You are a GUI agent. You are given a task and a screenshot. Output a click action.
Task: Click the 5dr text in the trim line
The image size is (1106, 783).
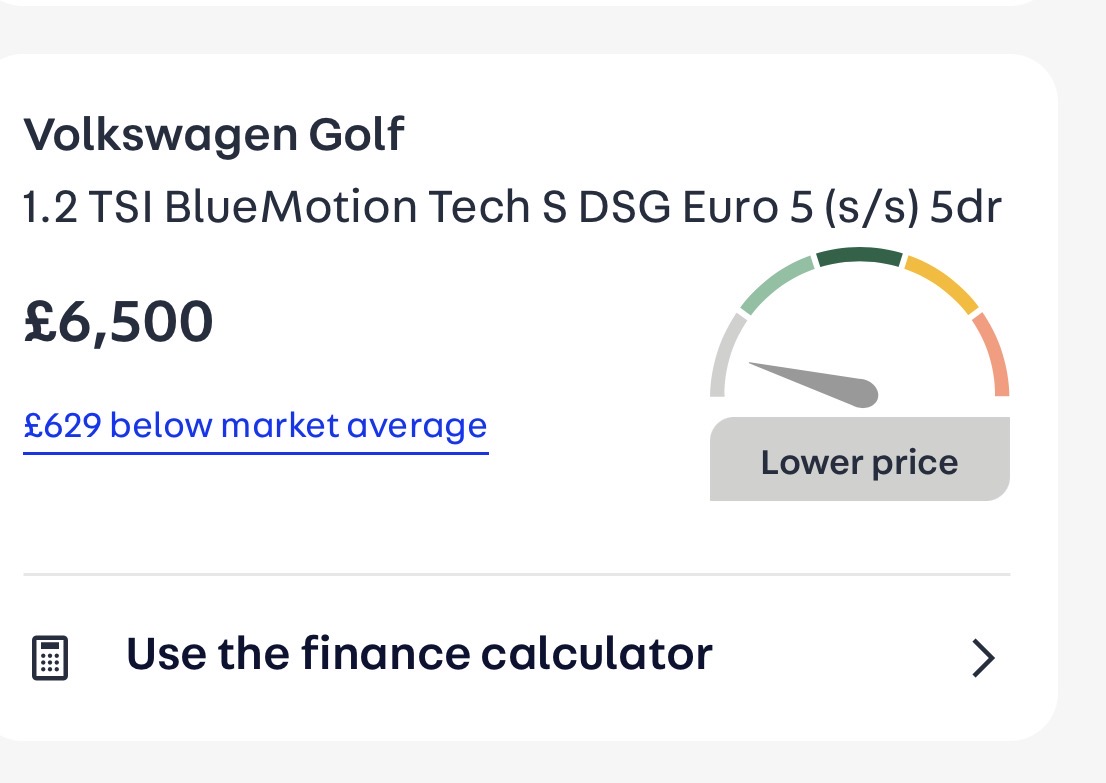point(966,207)
